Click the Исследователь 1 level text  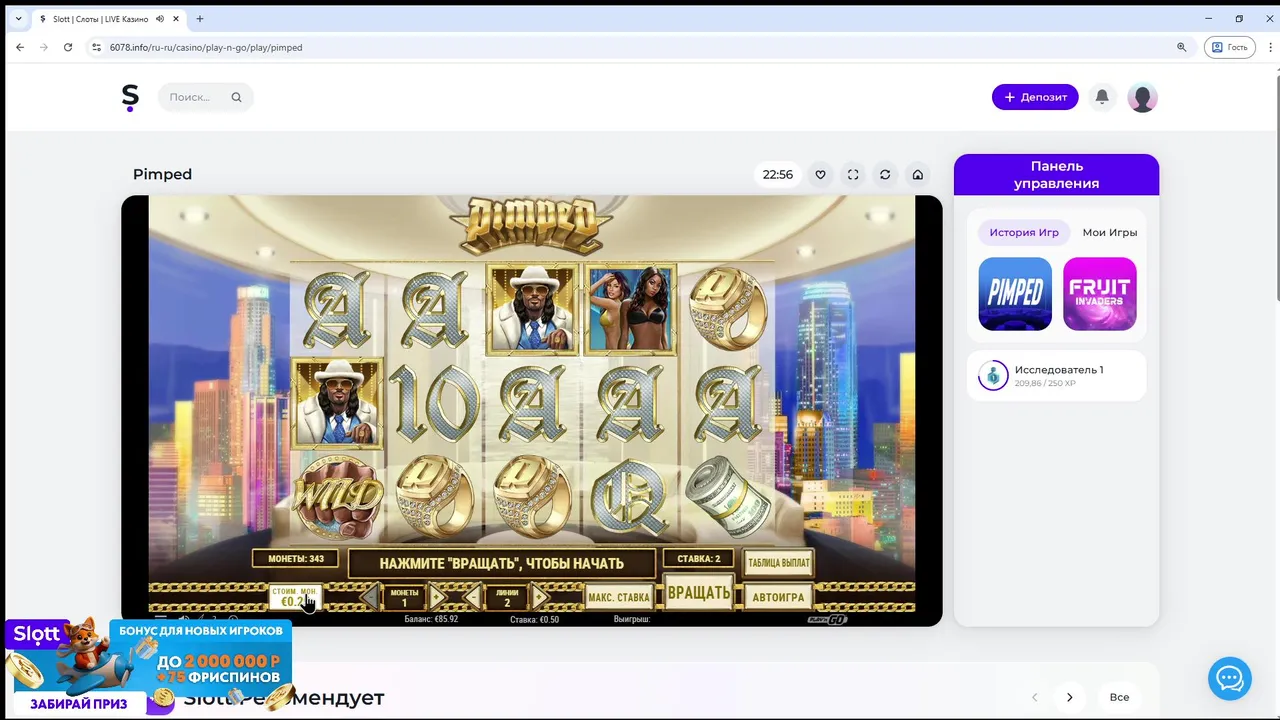coord(1059,369)
